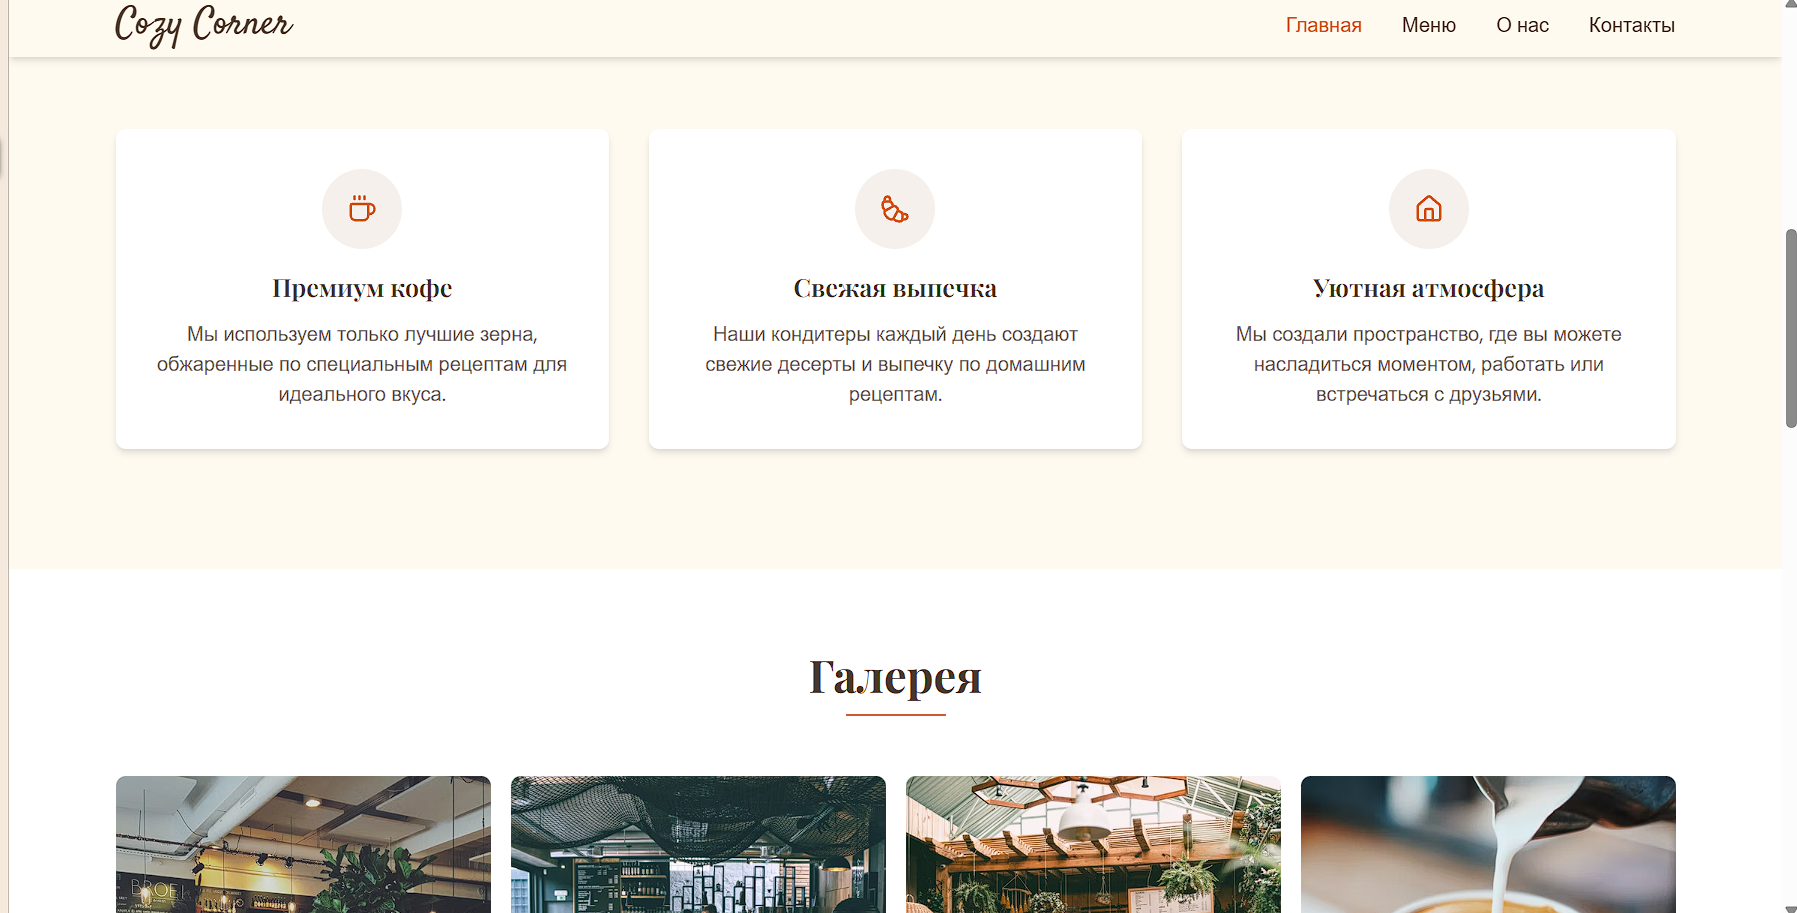Click the Мы создали пространство description
This screenshot has width=1797, height=913.
pyautogui.click(x=1428, y=364)
